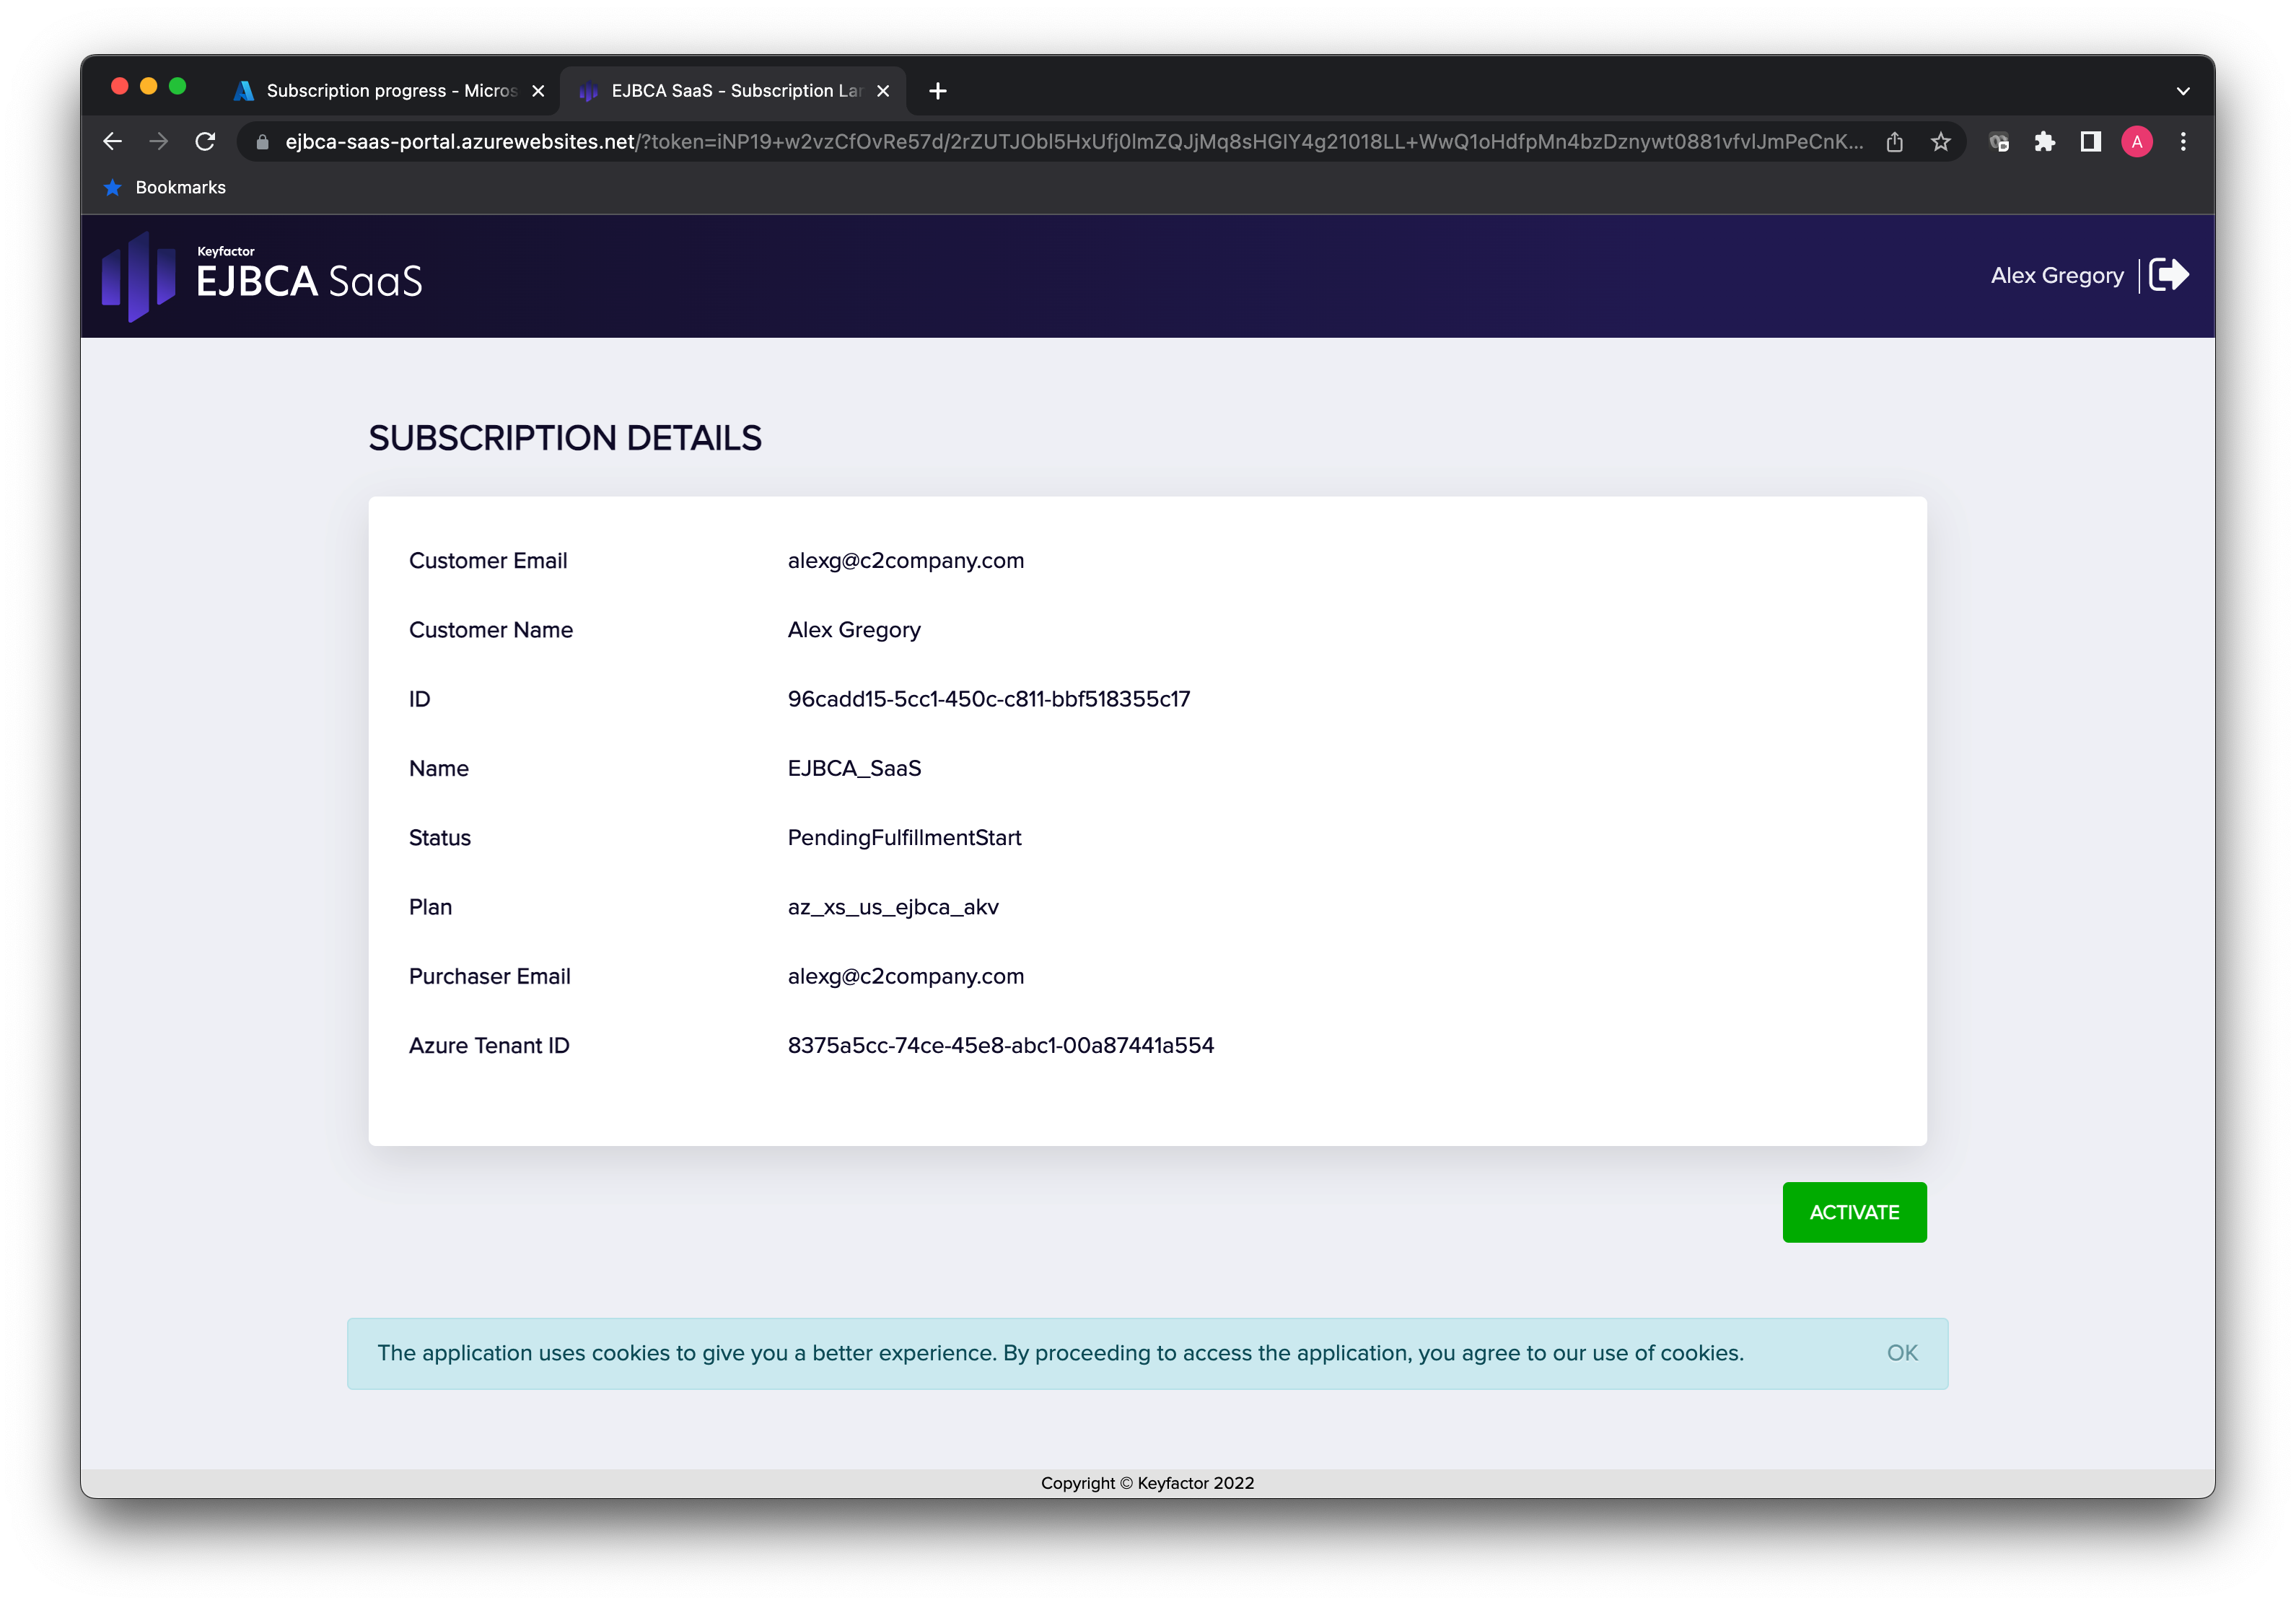Toggle the browser side panel icon

pyautogui.click(x=2090, y=142)
